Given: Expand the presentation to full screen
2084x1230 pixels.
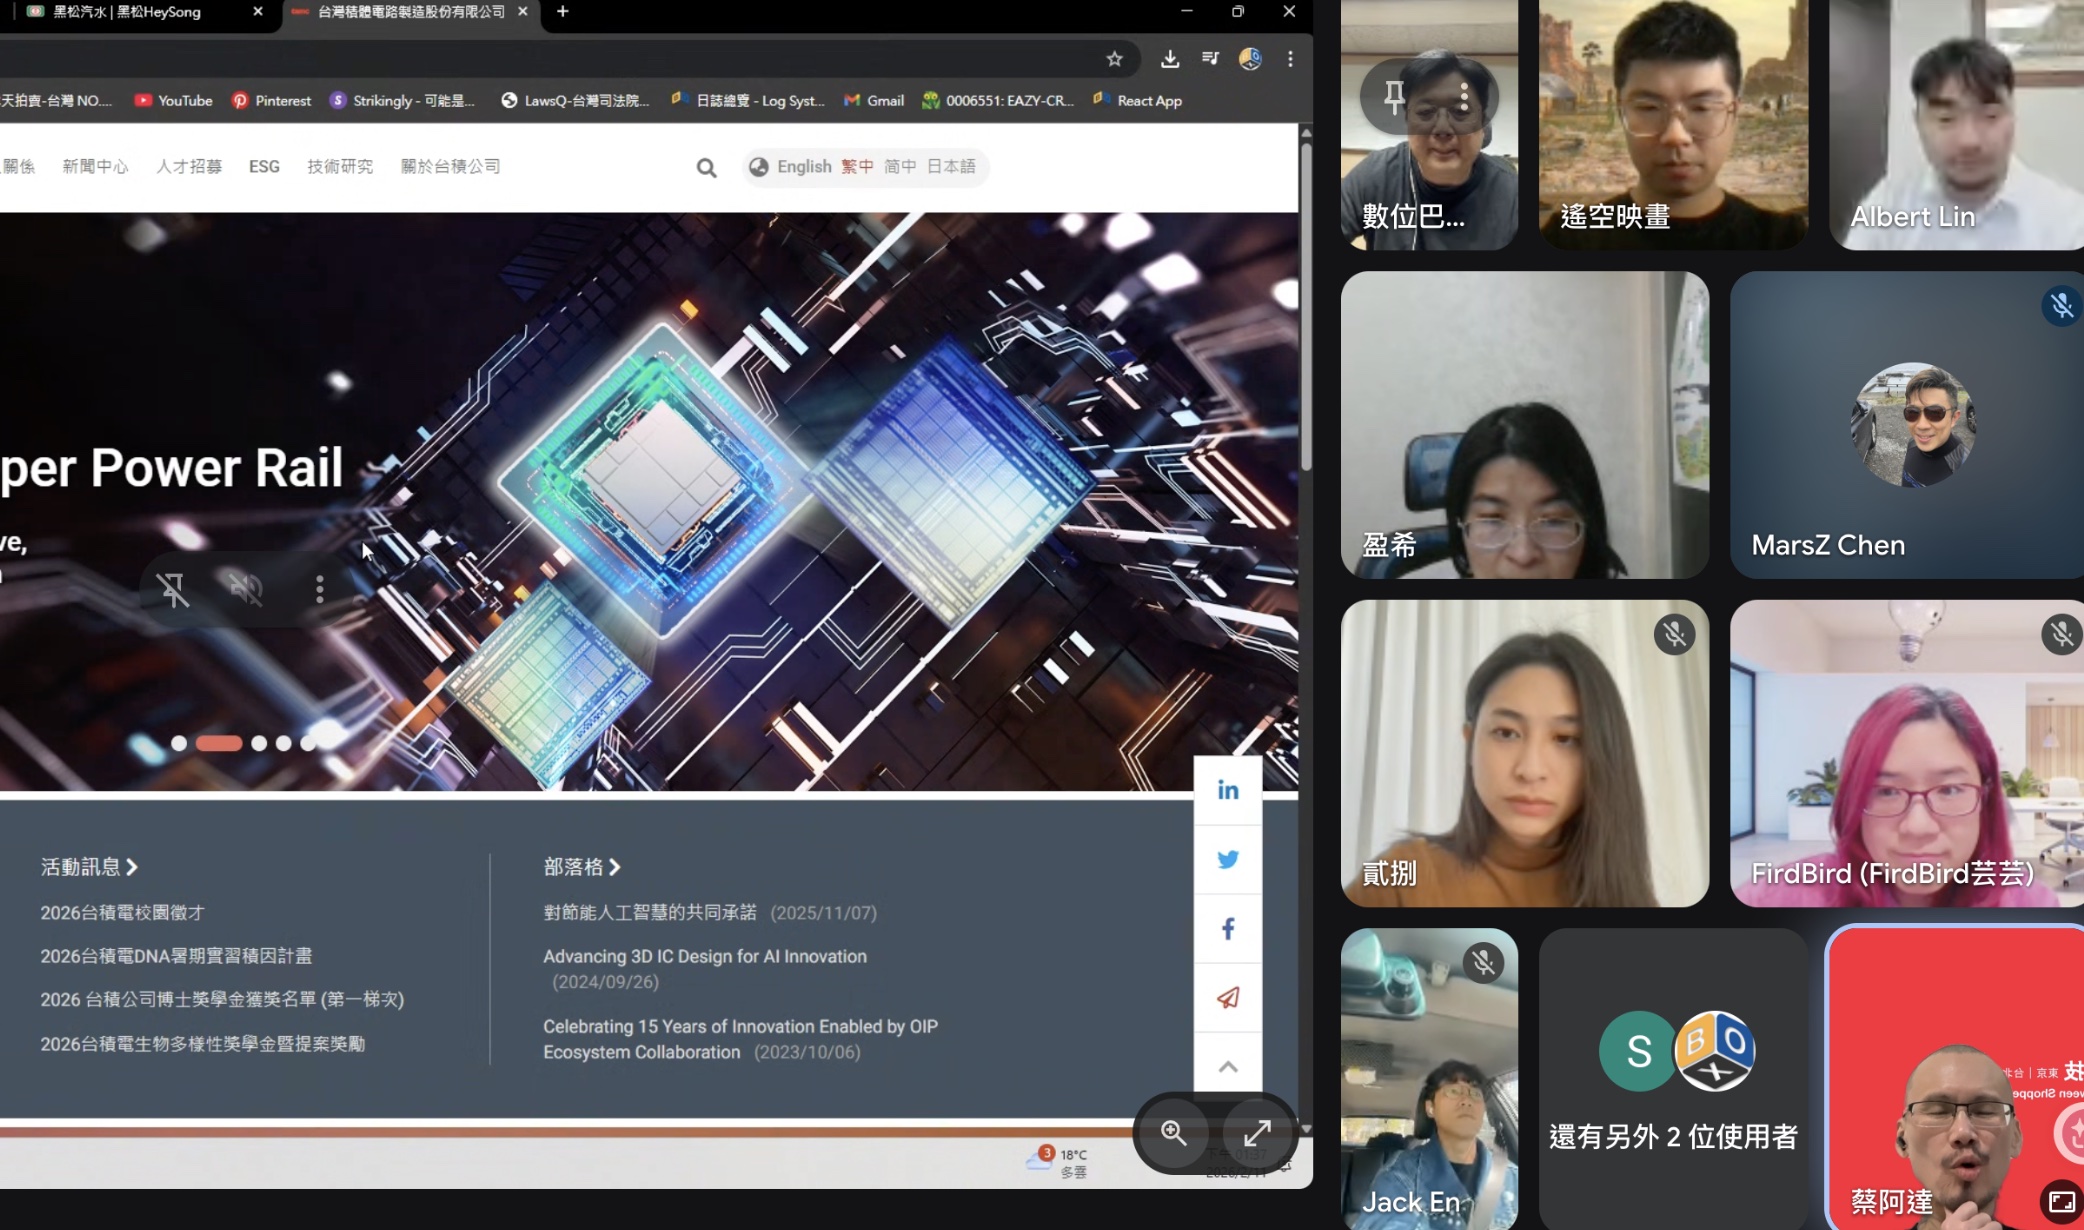Looking at the screenshot, I should (1257, 1133).
